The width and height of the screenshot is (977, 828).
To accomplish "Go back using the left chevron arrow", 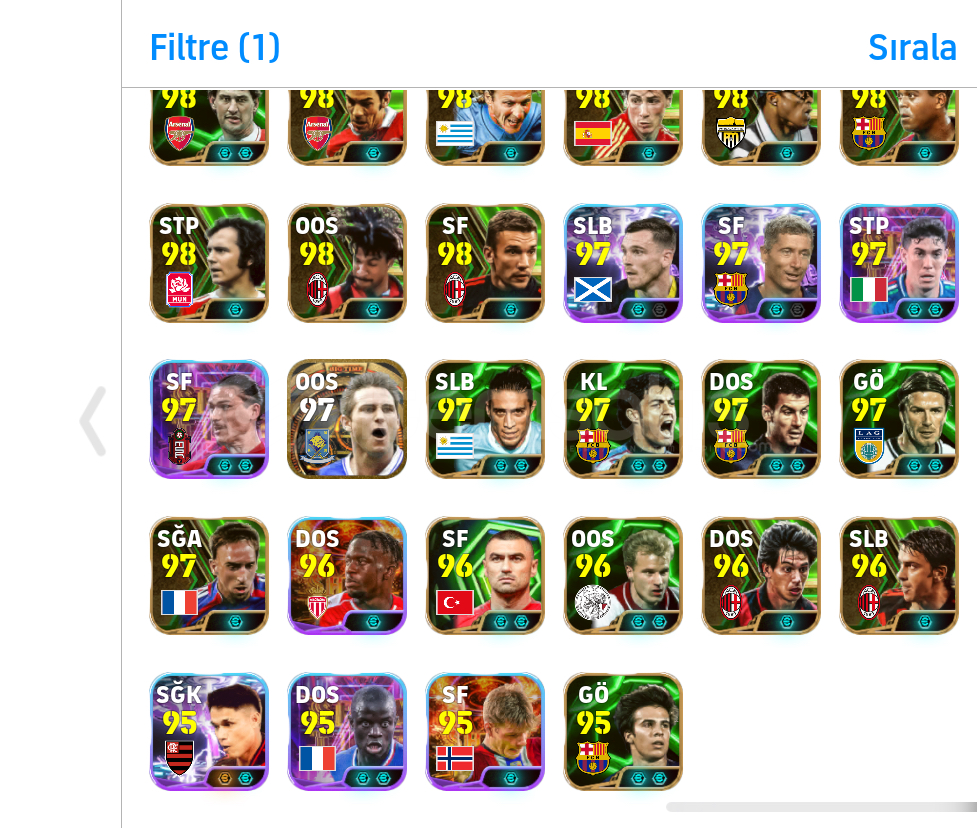I will click(93, 421).
